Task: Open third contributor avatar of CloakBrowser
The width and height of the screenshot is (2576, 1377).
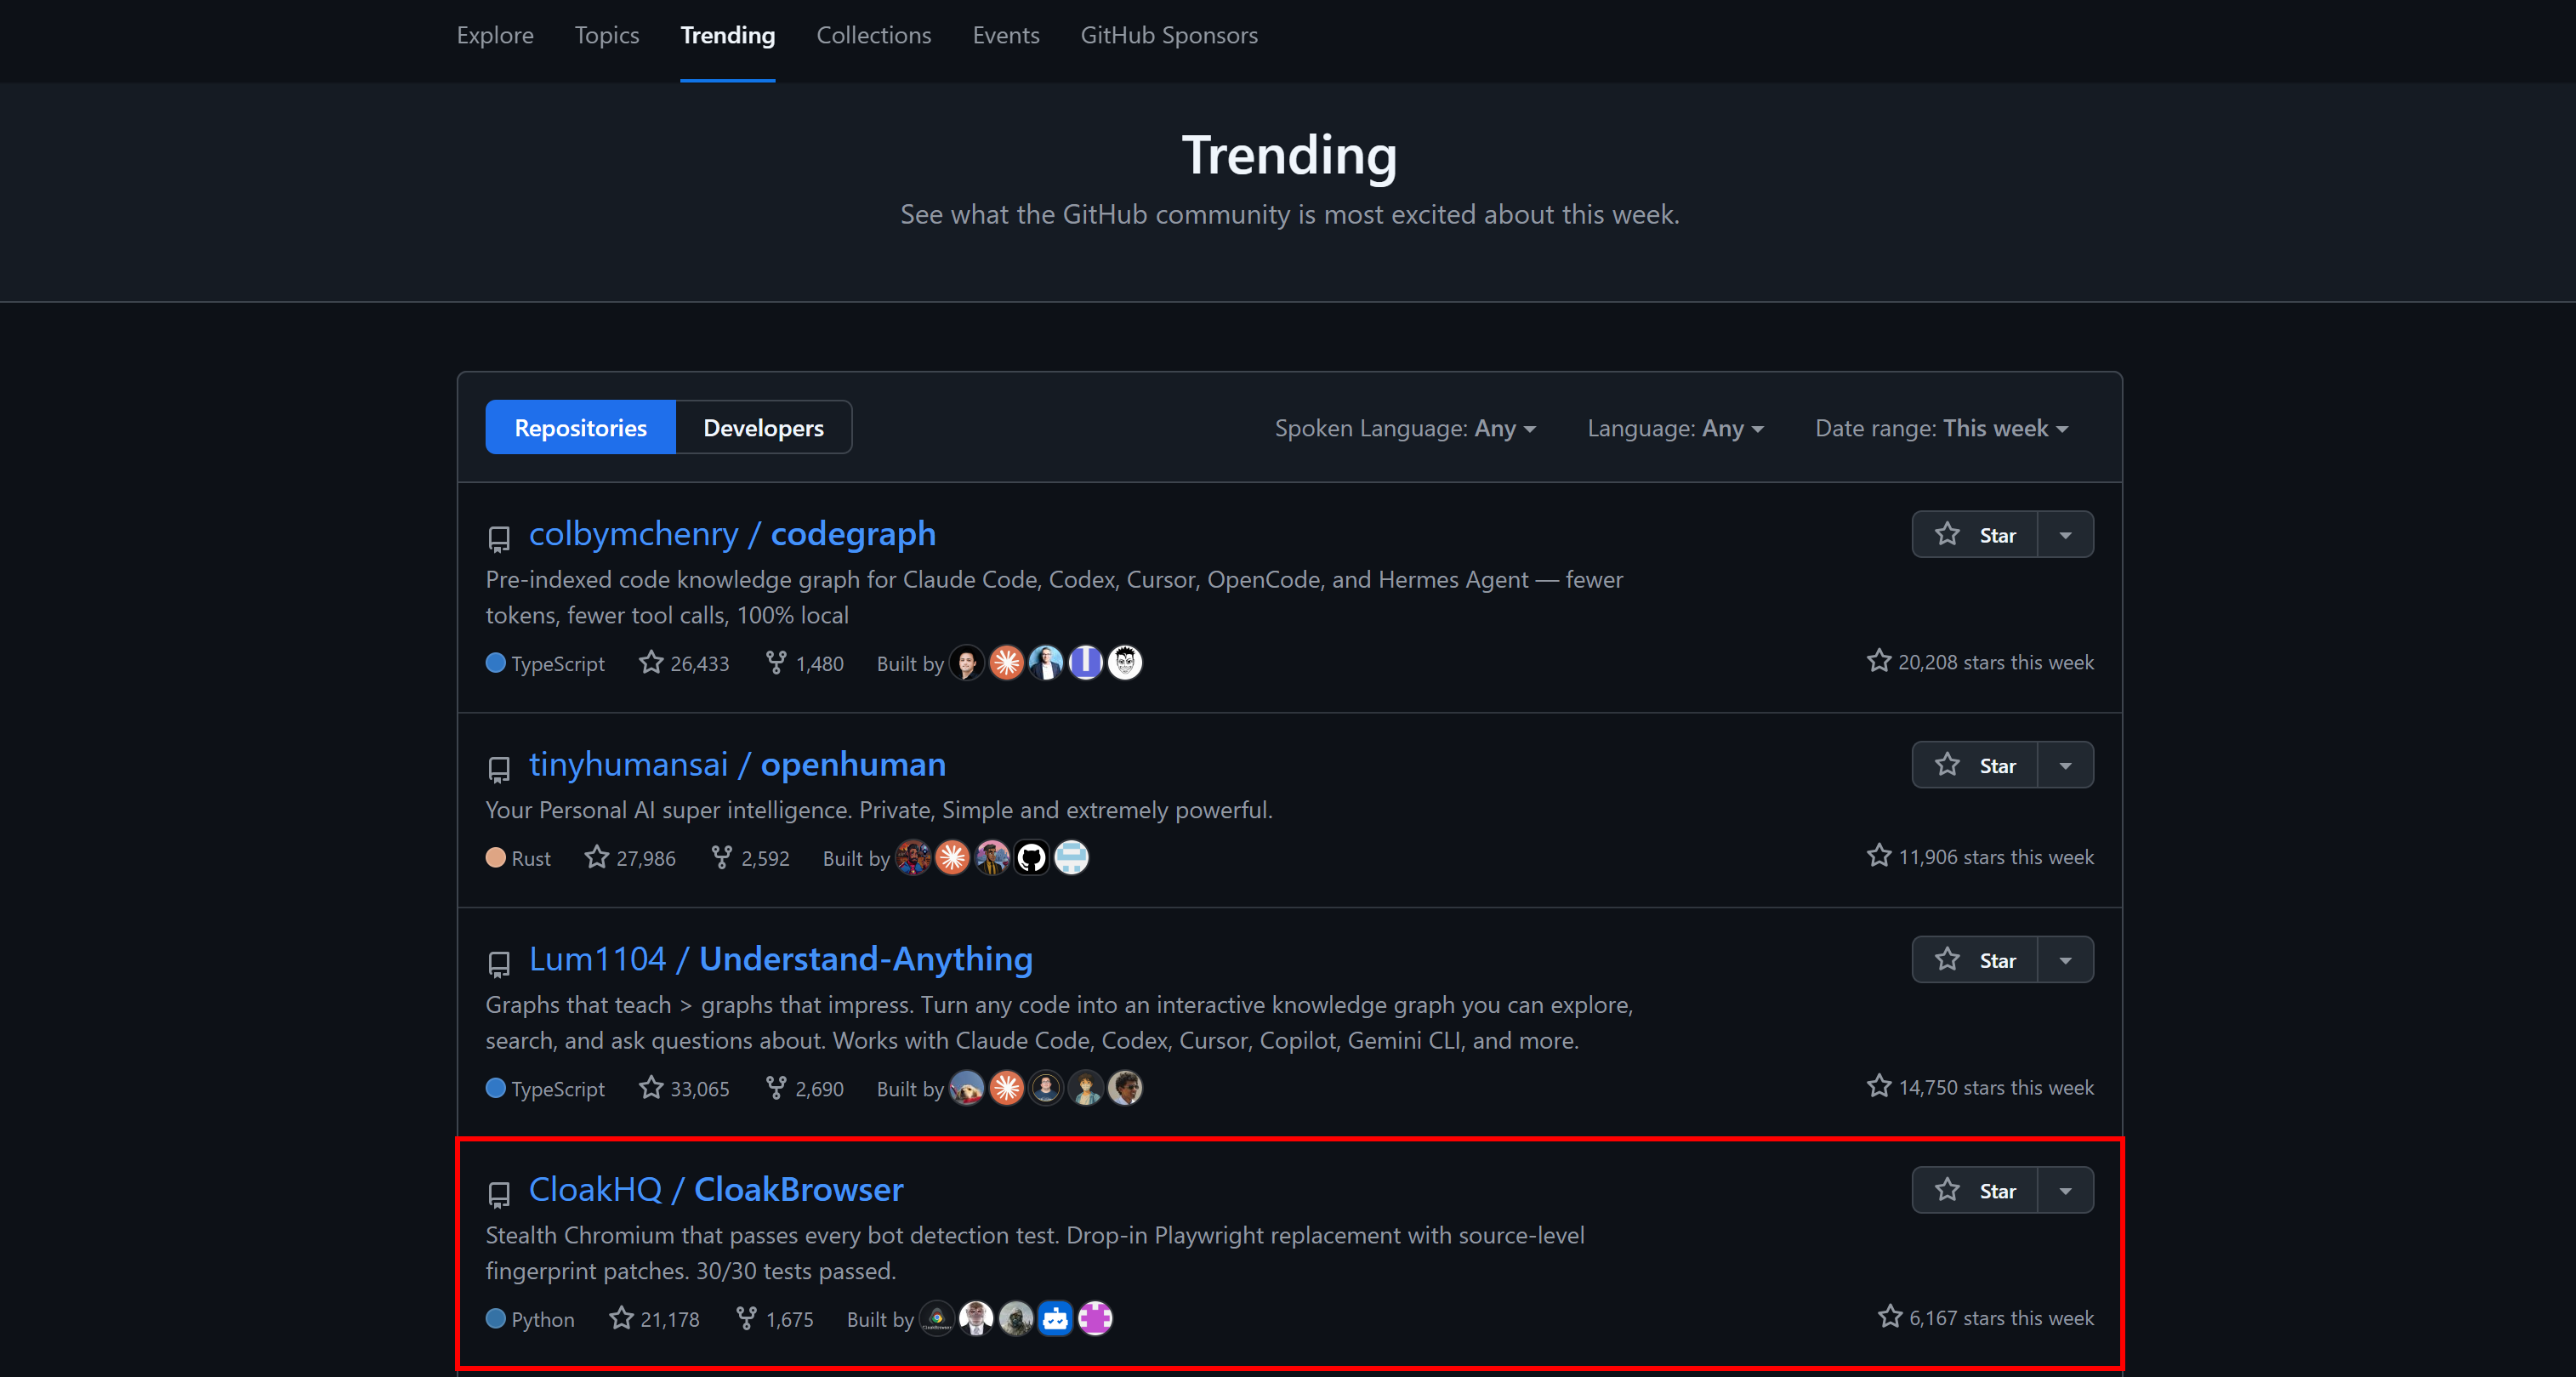Action: tap(1016, 1318)
